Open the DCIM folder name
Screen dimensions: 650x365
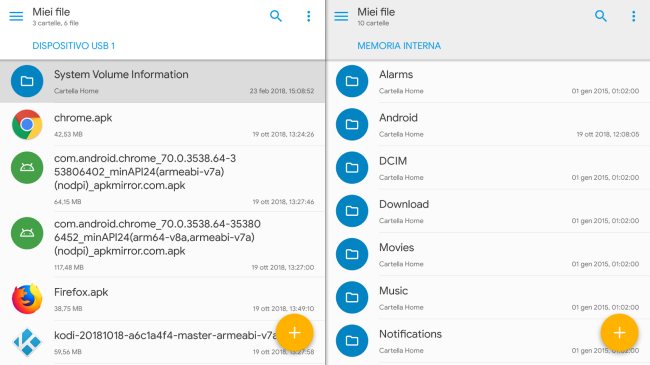pos(393,161)
